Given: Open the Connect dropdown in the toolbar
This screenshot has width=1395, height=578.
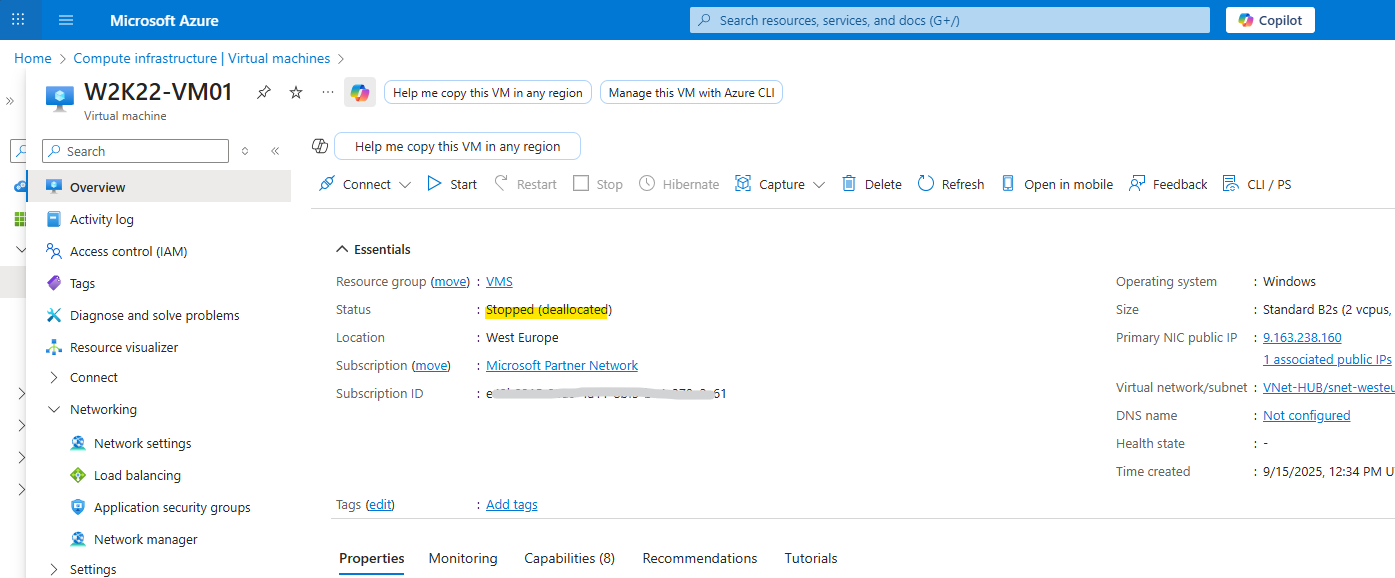Looking at the screenshot, I should pos(365,184).
